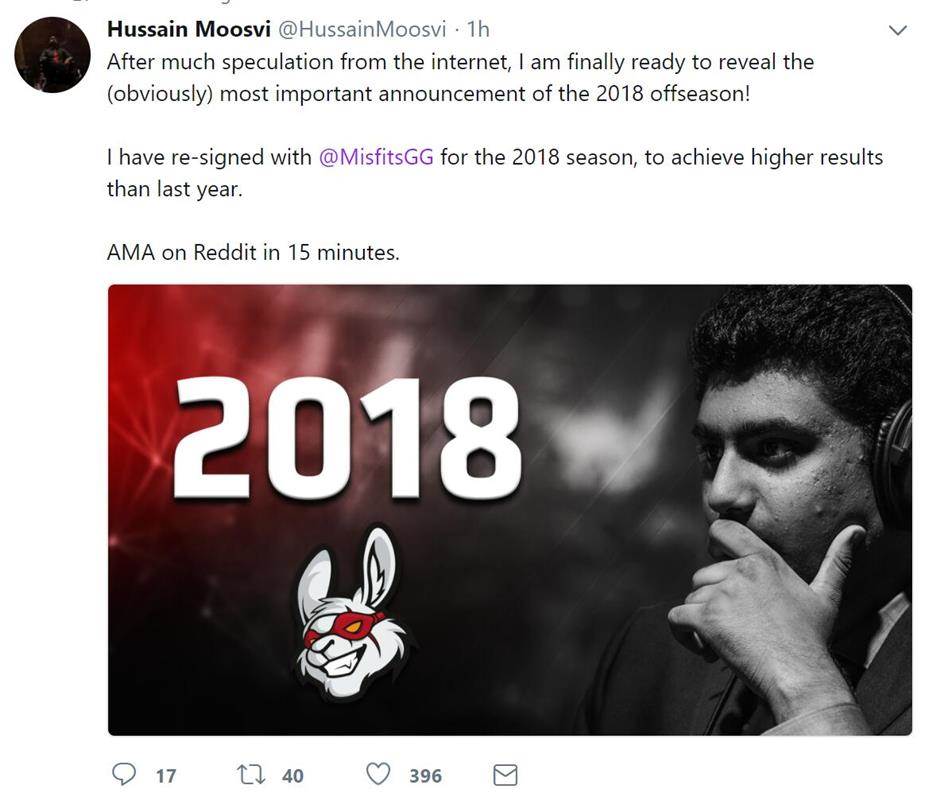Click the tweet author's profile avatar
This screenshot has height=800, width=928.
click(x=52, y=55)
